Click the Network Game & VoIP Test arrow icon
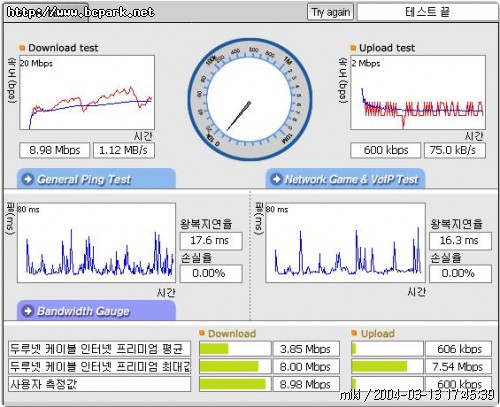Viewport: 500px width, 407px height. point(276,179)
